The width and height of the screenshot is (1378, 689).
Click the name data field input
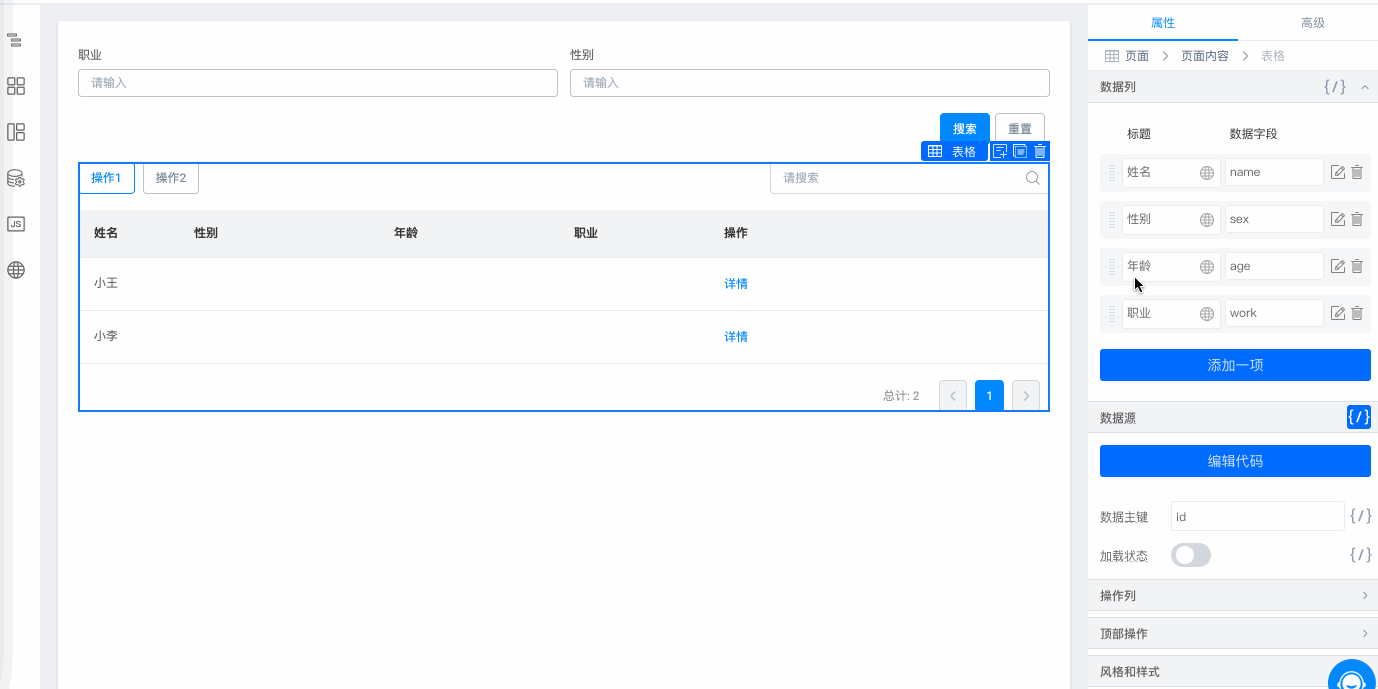1274,172
